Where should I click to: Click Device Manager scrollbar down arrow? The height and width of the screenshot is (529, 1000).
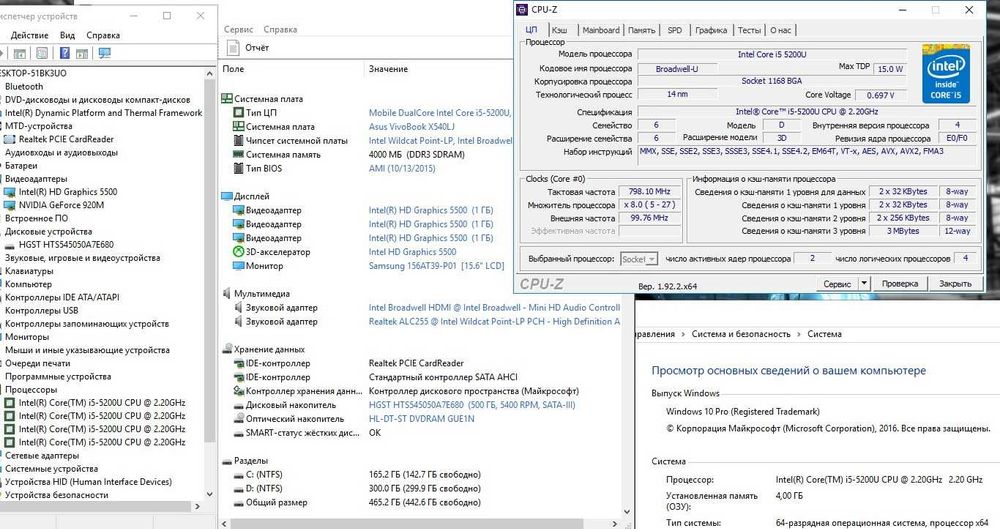pos(209,494)
